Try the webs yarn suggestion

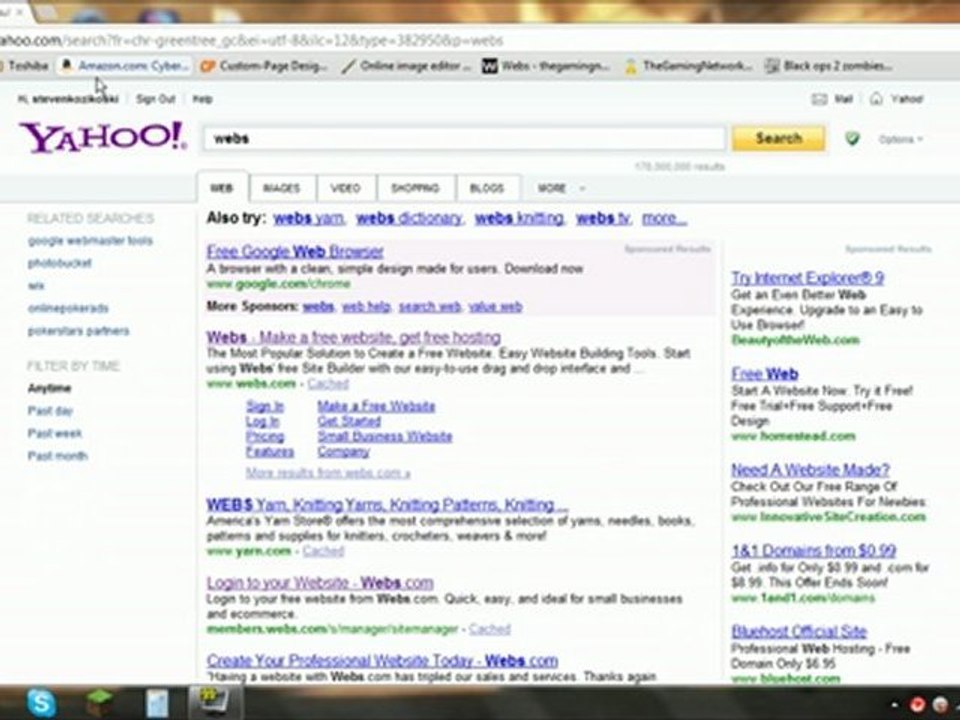click(309, 218)
